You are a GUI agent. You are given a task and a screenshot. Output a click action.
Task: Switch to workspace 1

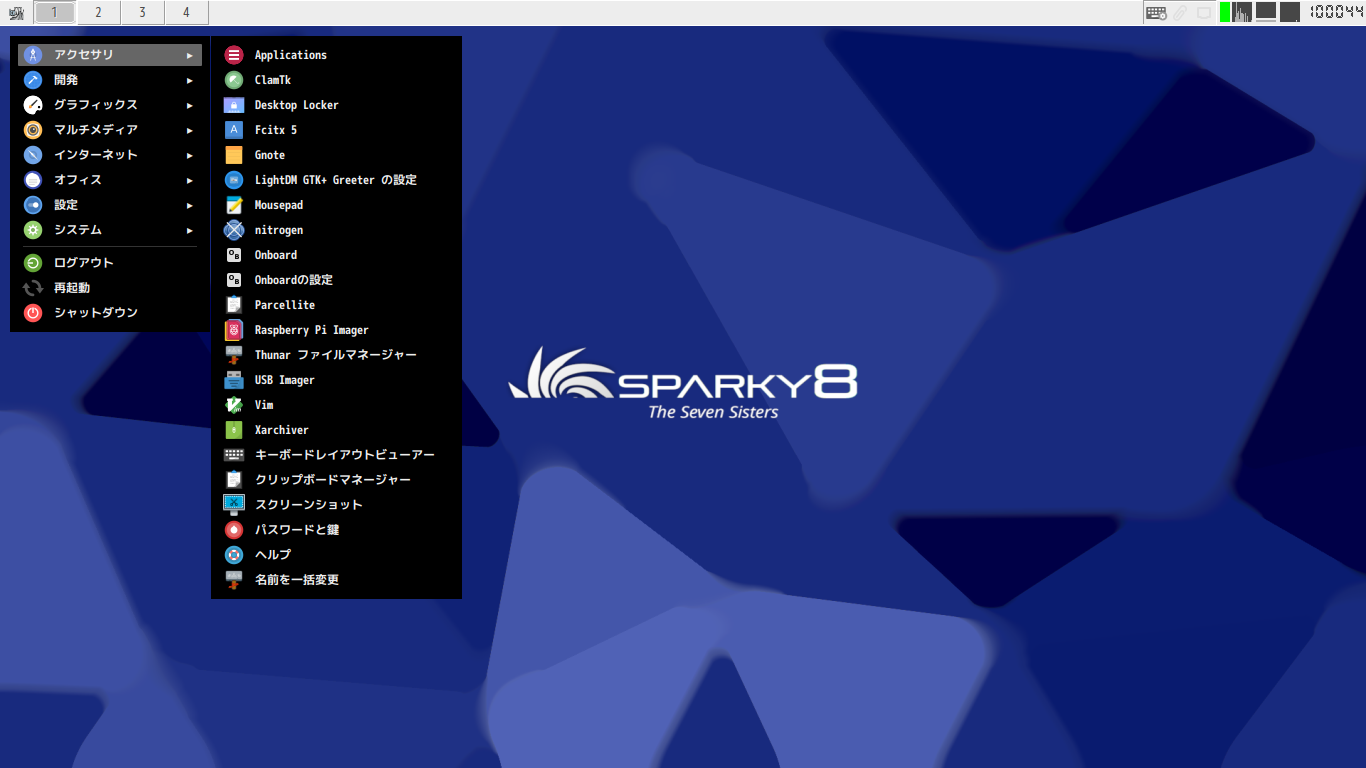tap(54, 12)
